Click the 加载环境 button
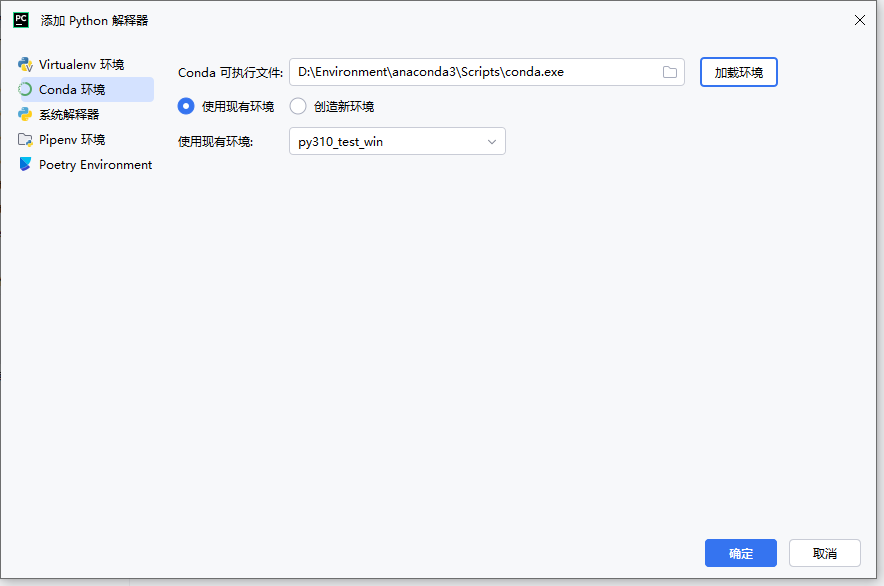 point(739,72)
